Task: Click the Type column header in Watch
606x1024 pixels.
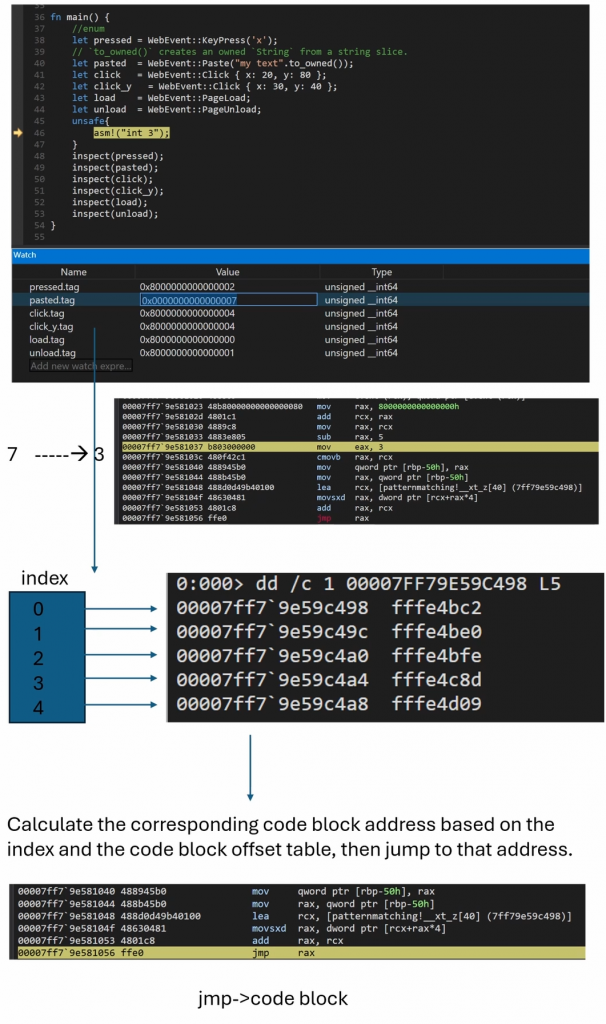Action: 381,272
